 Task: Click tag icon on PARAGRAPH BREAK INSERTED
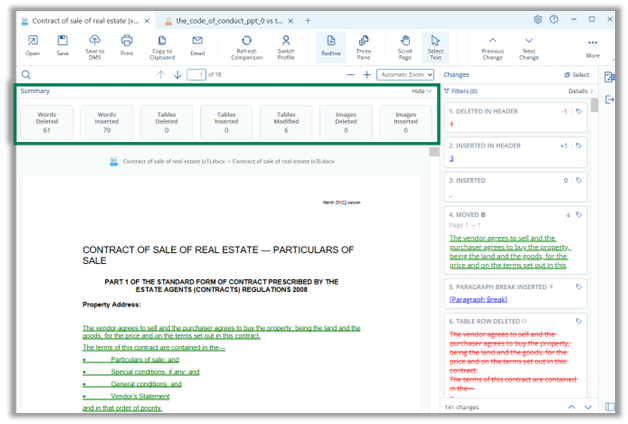coord(579,287)
